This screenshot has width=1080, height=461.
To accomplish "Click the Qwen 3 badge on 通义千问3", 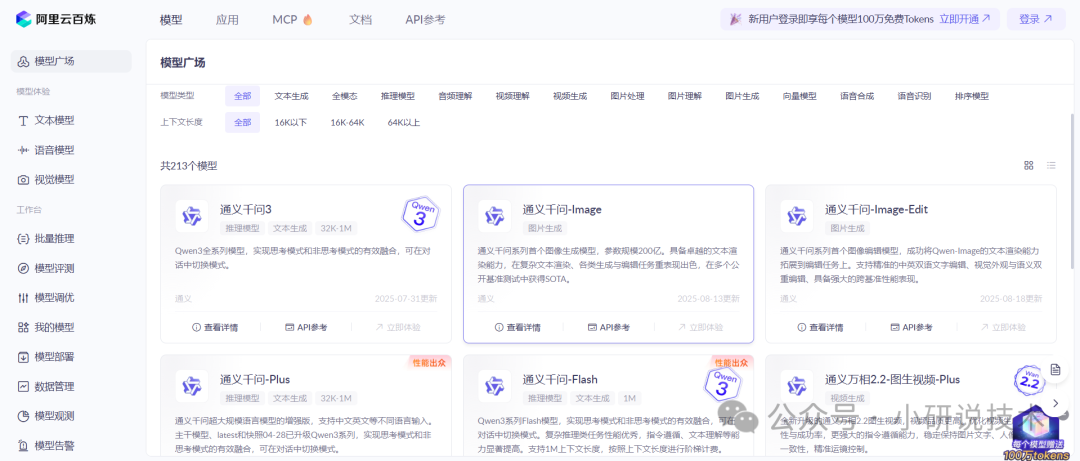I will [419, 214].
